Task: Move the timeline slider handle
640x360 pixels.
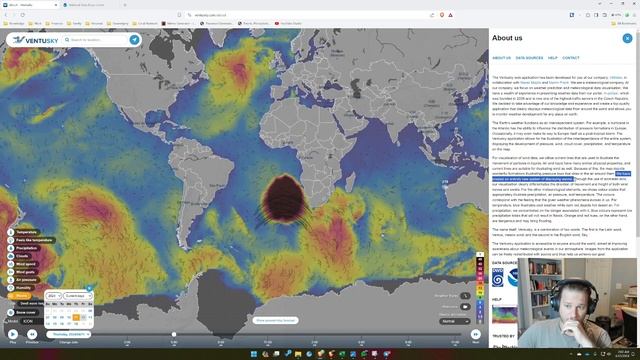Action: tap(174, 334)
